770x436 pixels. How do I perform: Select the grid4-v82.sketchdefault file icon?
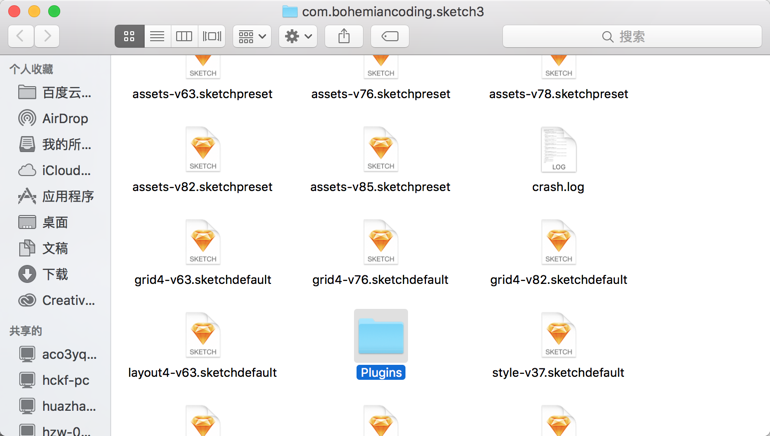(558, 242)
